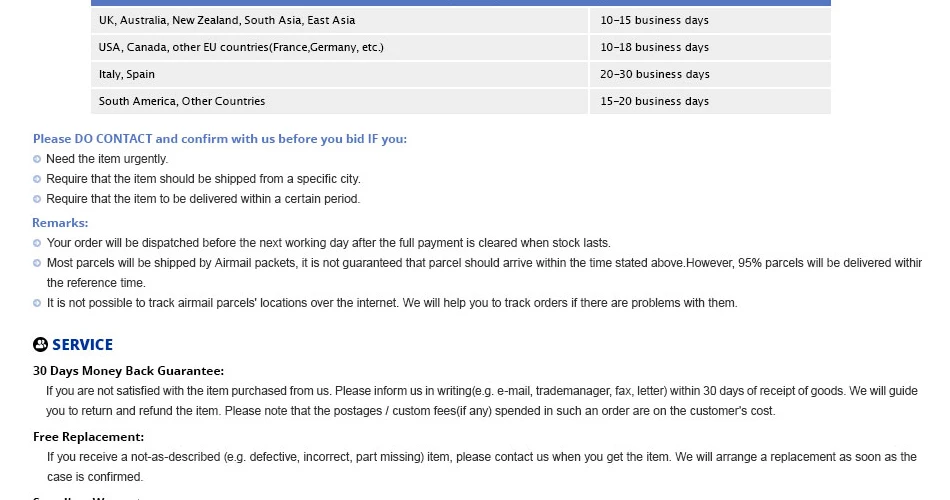
Task: Select the SERVICE heading text
Action: coord(82,345)
